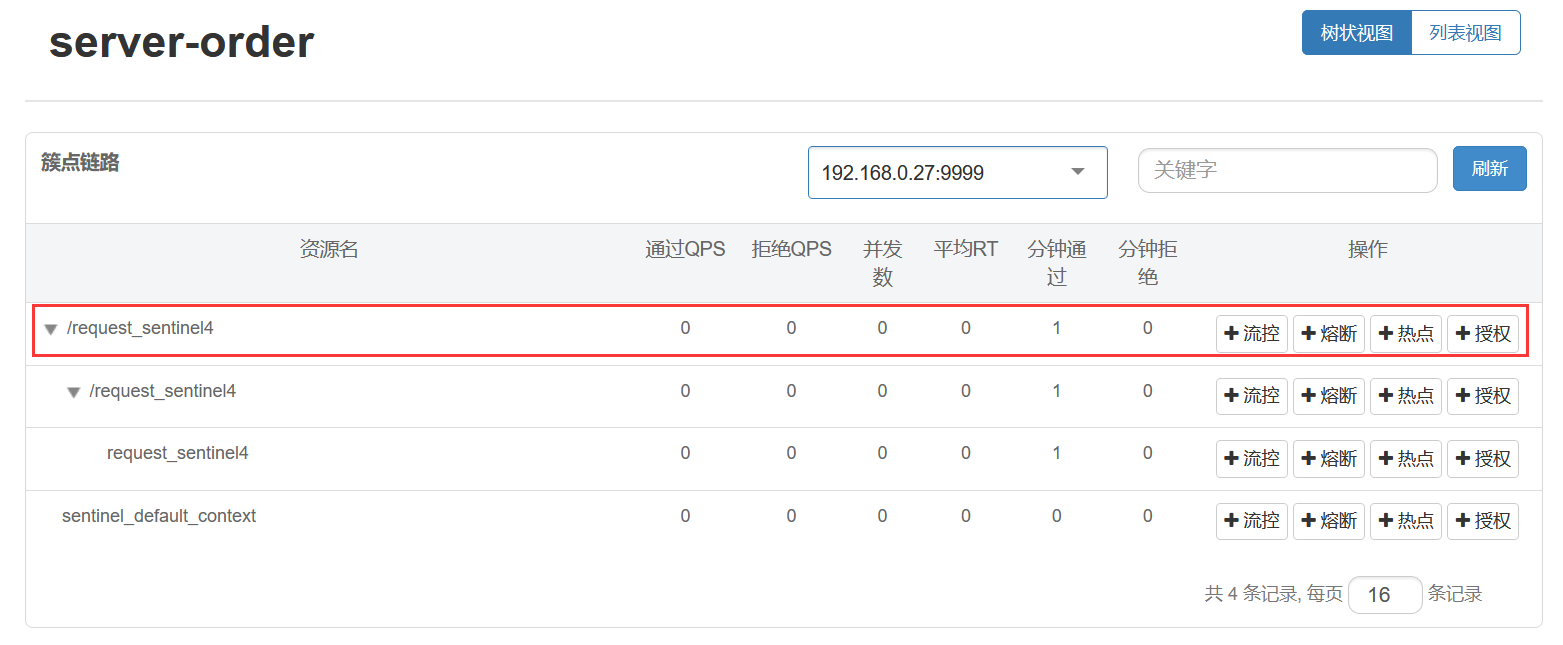This screenshot has width=1563, height=645.
Task: Add circuit breaker (熔断) for sentinel_default_context
Action: [1328, 521]
